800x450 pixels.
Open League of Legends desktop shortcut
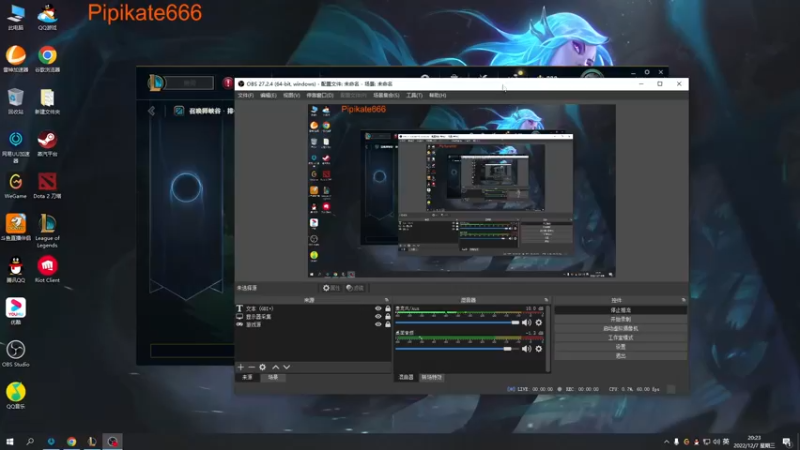click(47, 231)
